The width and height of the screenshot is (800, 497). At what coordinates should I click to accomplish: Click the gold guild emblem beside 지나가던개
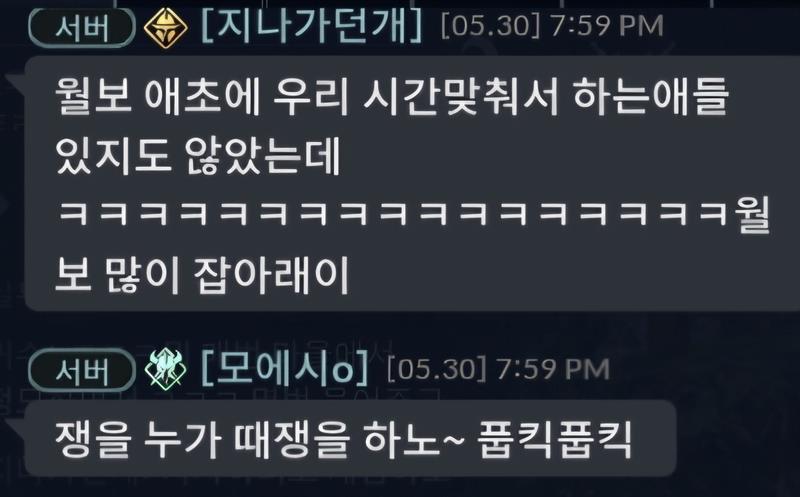tap(166, 29)
